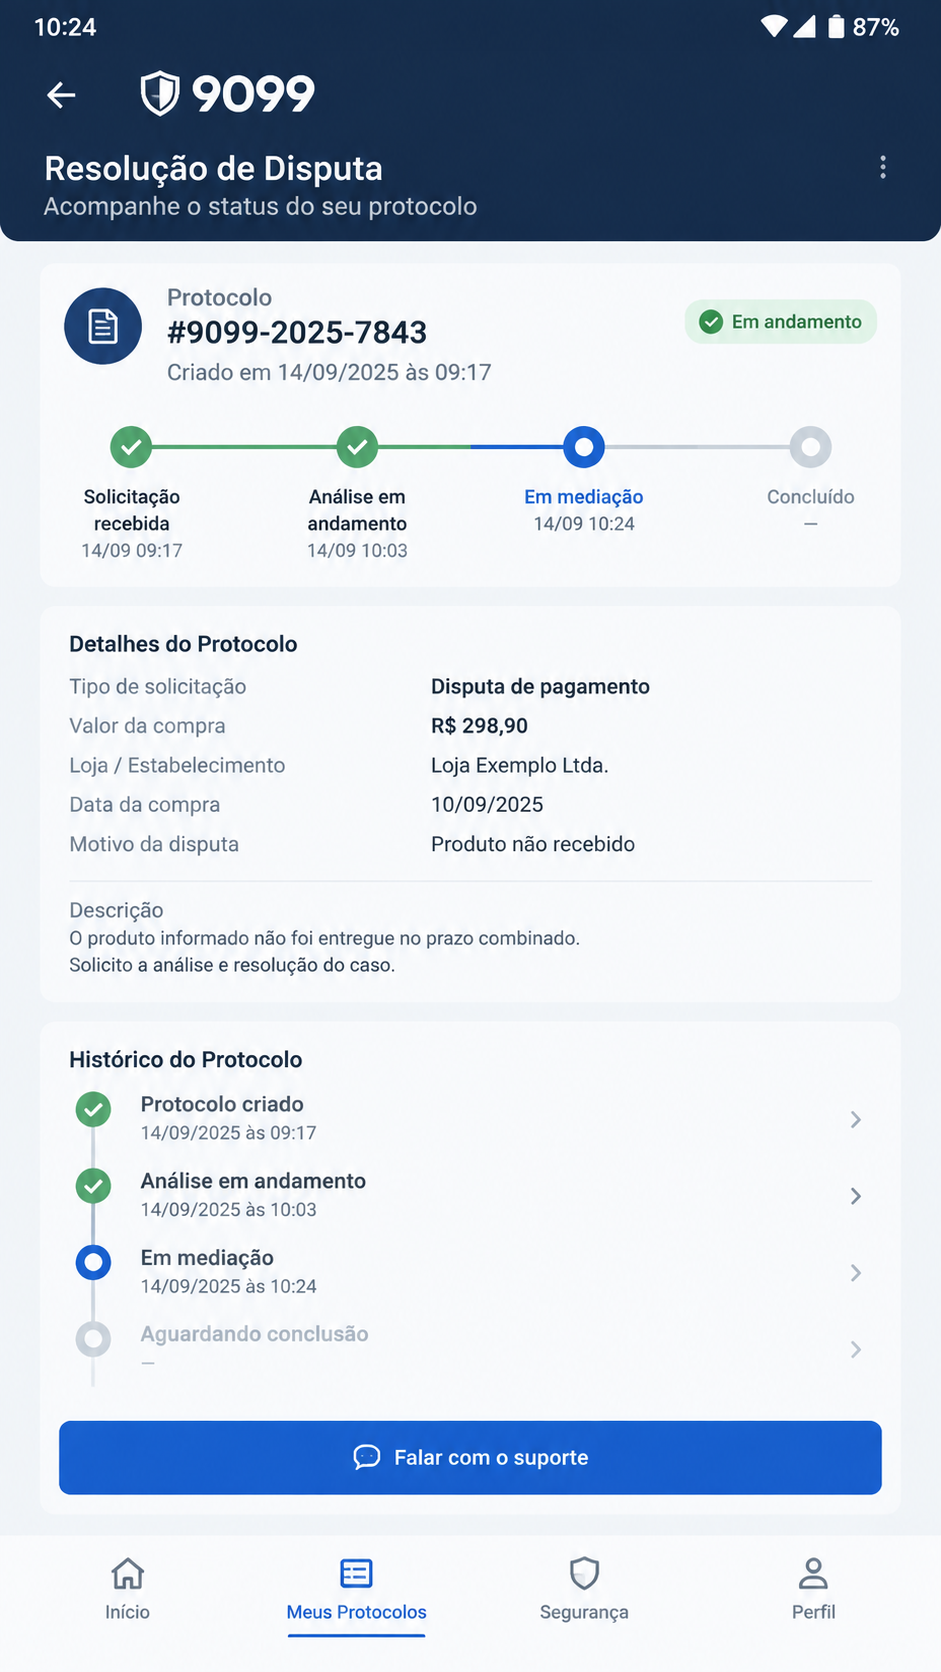Image resolution: width=941 pixels, height=1672 pixels.
Task: Tap the back arrow icon
Action: [62, 95]
